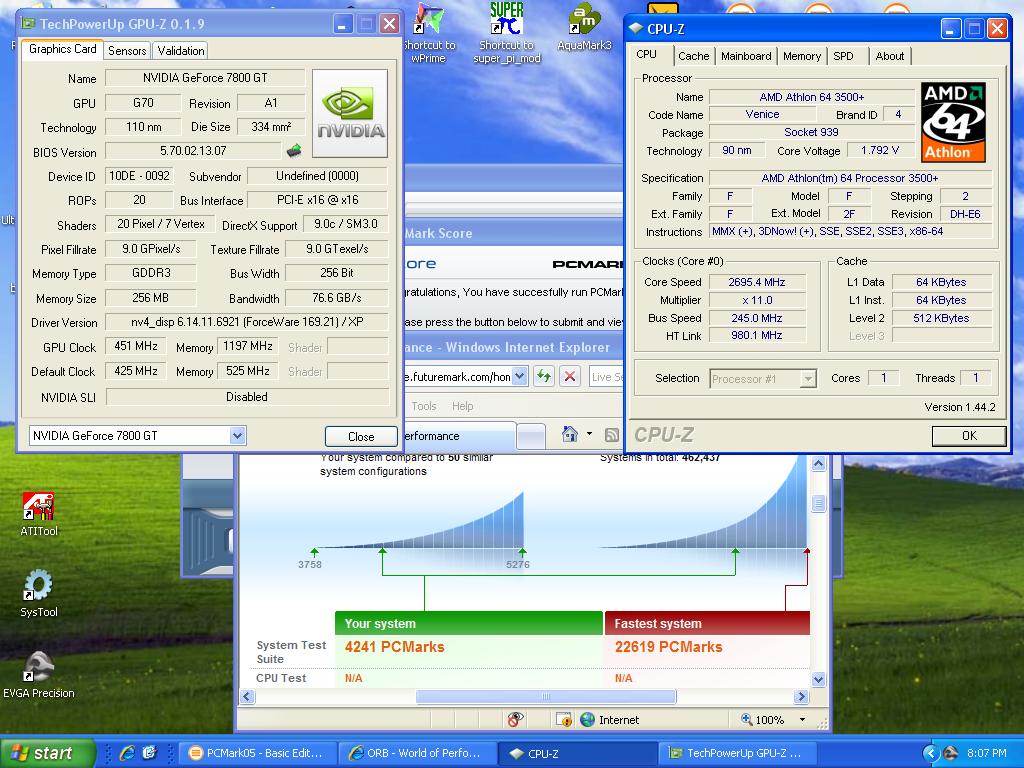Viewport: 1024px width, 768px height.
Task: Open the wPrime shortcut icon on desktop
Action: (x=428, y=33)
